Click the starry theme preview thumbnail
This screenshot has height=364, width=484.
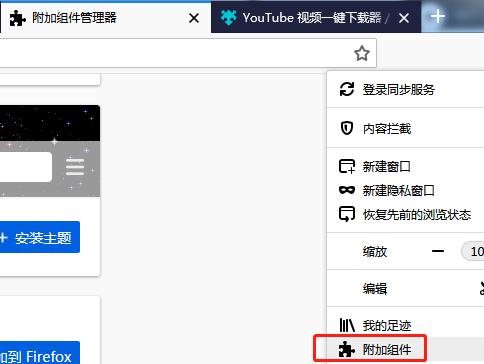click(x=50, y=151)
